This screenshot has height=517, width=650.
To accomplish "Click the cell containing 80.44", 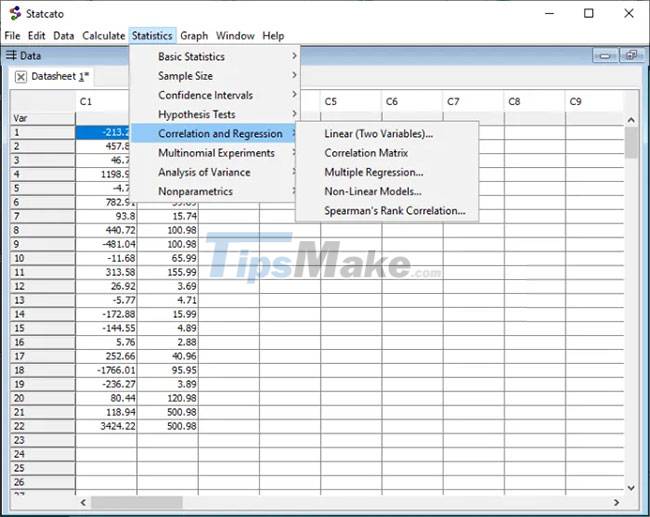I will 106,398.
